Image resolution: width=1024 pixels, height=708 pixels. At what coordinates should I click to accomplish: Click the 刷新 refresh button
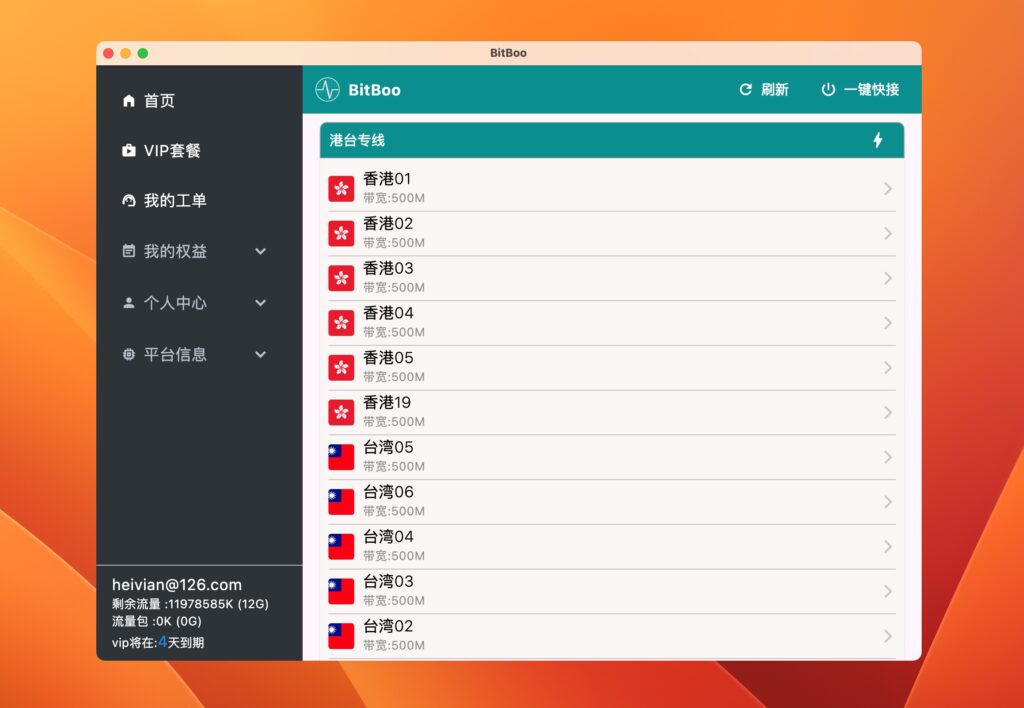(773, 89)
